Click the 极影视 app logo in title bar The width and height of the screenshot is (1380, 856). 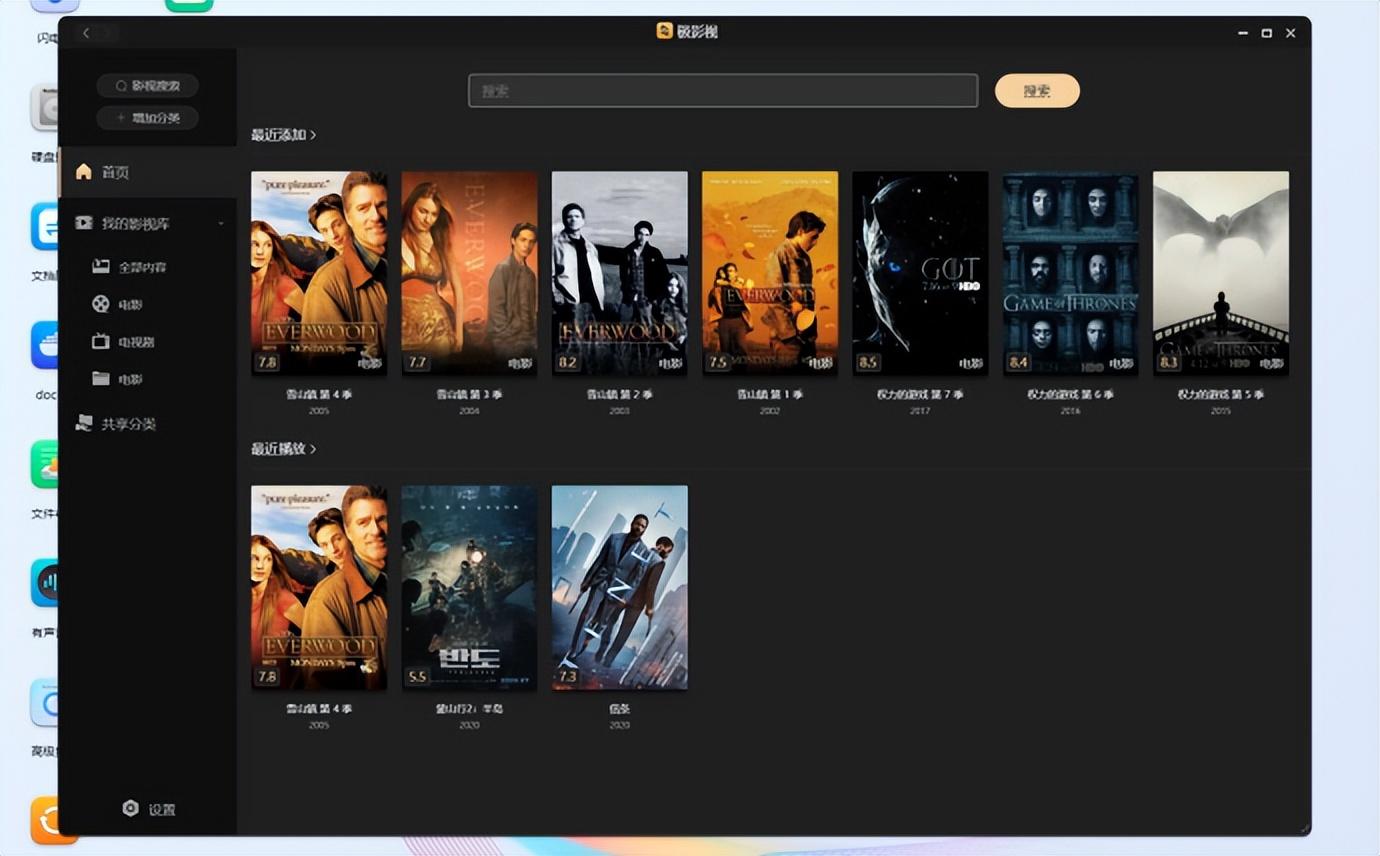pos(664,31)
